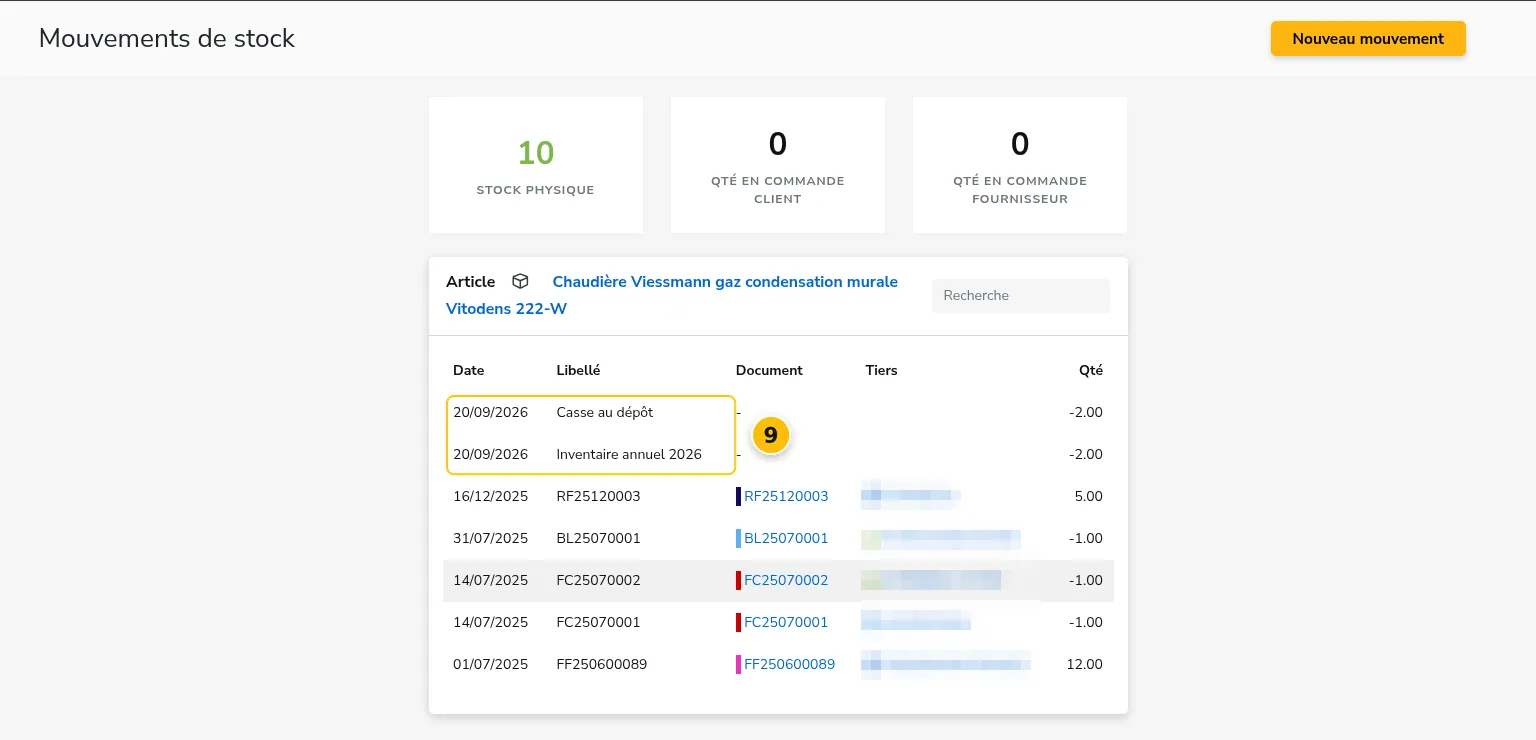This screenshot has height=740, width=1536.
Task: Click the FC25070002 libellé cell
Action: [x=598, y=580]
